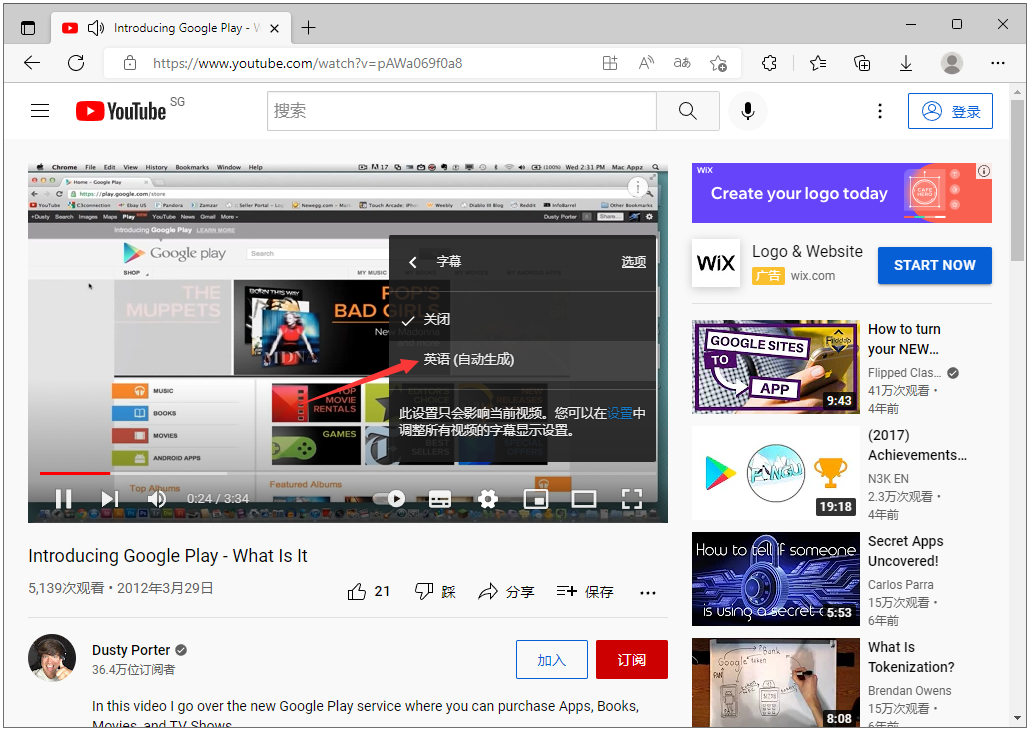This screenshot has width=1032, height=730.
Task: Subscribe with the 订阅 button
Action: pyautogui.click(x=632, y=660)
